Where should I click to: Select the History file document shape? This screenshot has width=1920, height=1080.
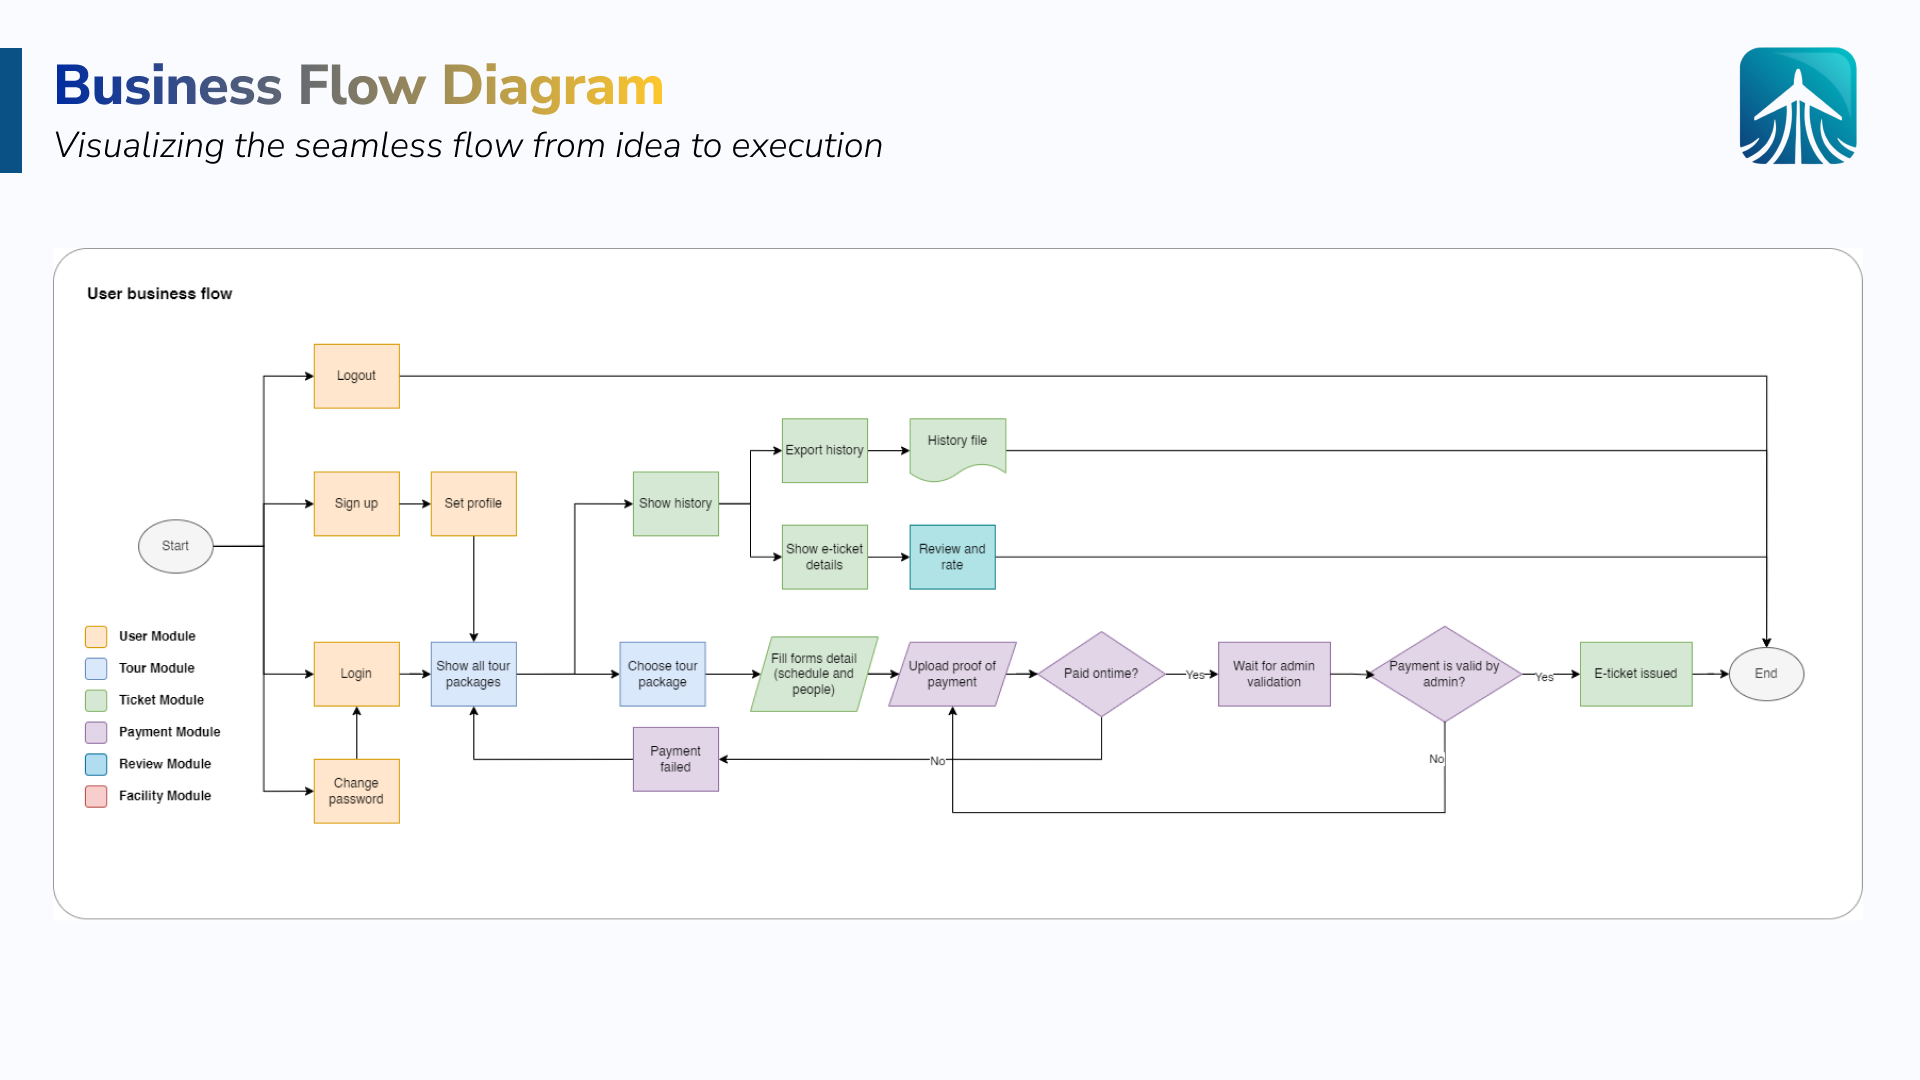click(957, 447)
